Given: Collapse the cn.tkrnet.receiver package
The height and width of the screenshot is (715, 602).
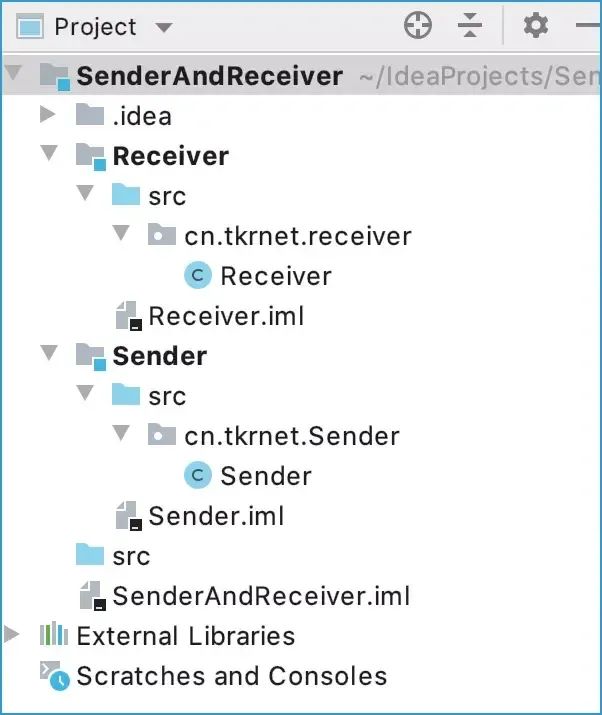Looking at the screenshot, I should [121, 233].
